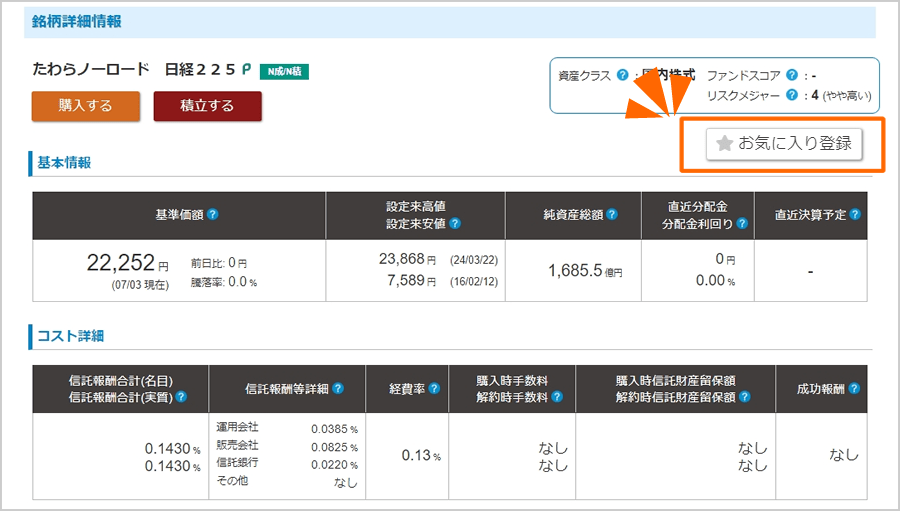Image resolution: width=900 pixels, height=511 pixels.
Task: Click the (16/02/12) date text
Action: click(x=474, y=281)
